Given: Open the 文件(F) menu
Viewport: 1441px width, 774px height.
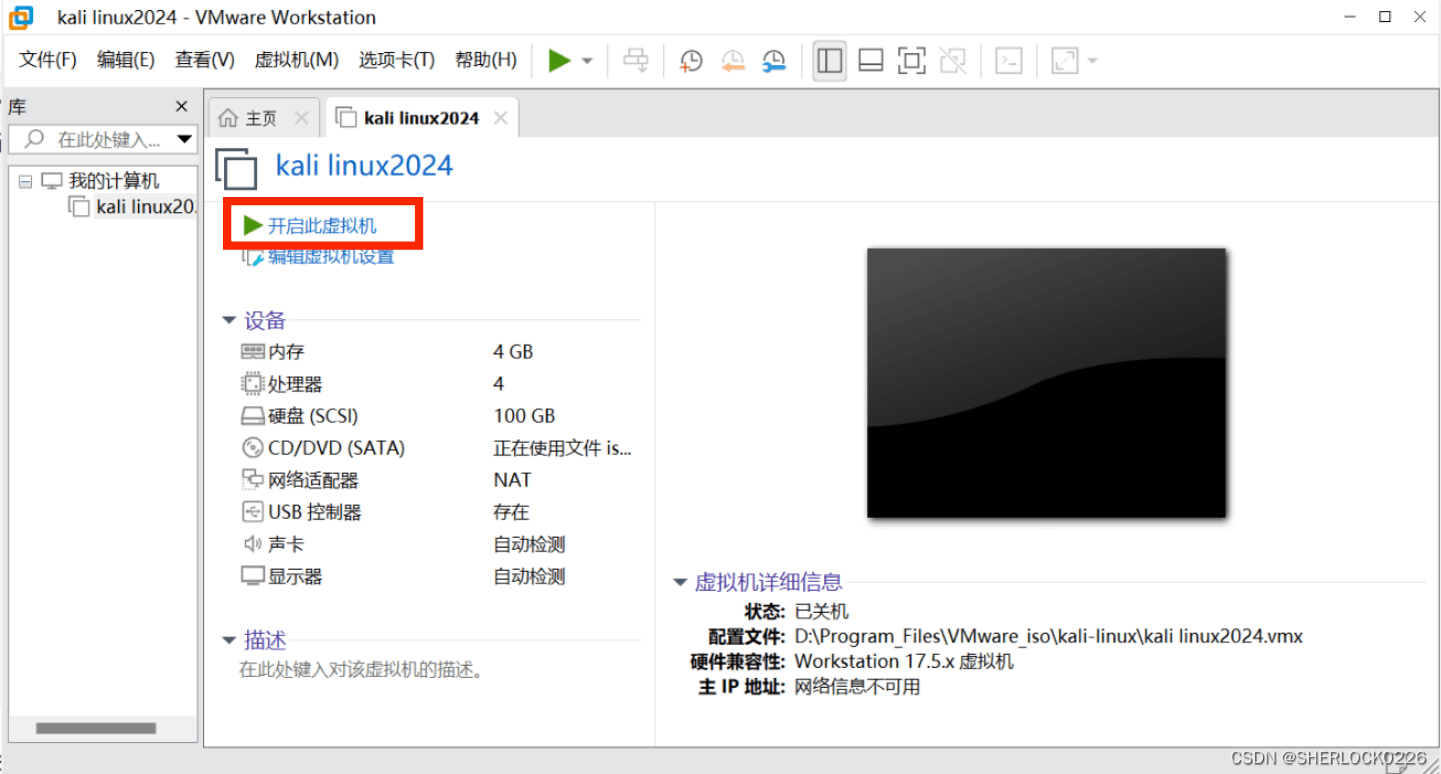Looking at the screenshot, I should point(48,60).
